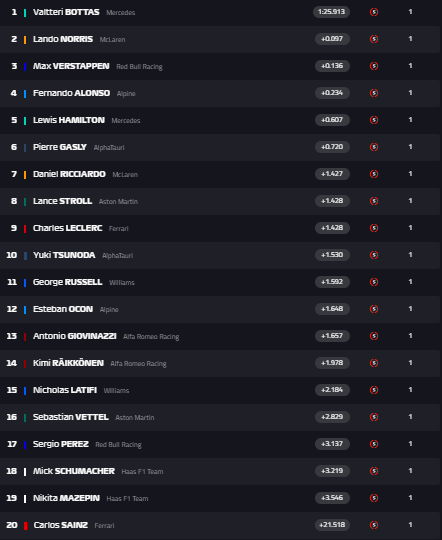
Task: Click the 1:25.913 lap time badge
Action: point(331,12)
